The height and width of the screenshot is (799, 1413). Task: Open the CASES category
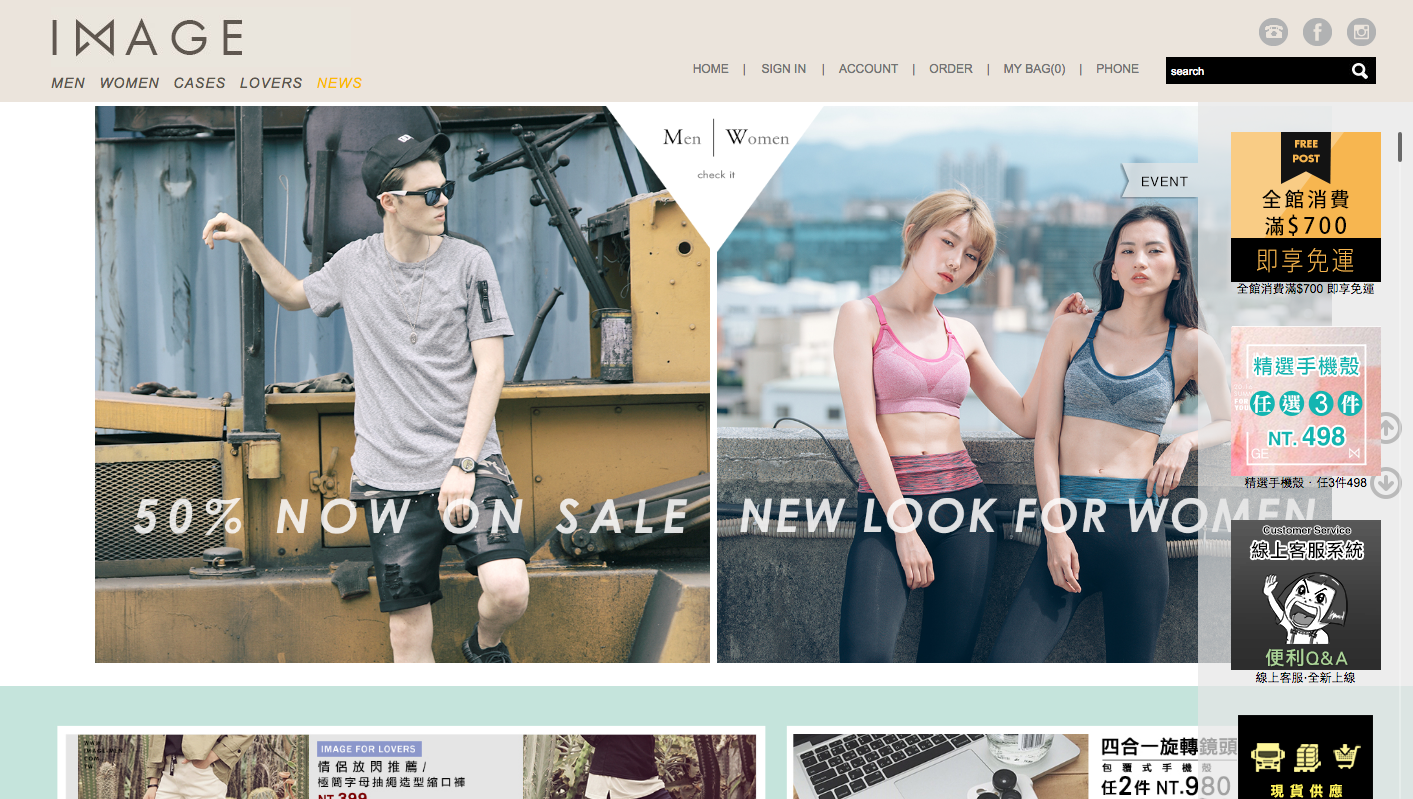pos(199,83)
